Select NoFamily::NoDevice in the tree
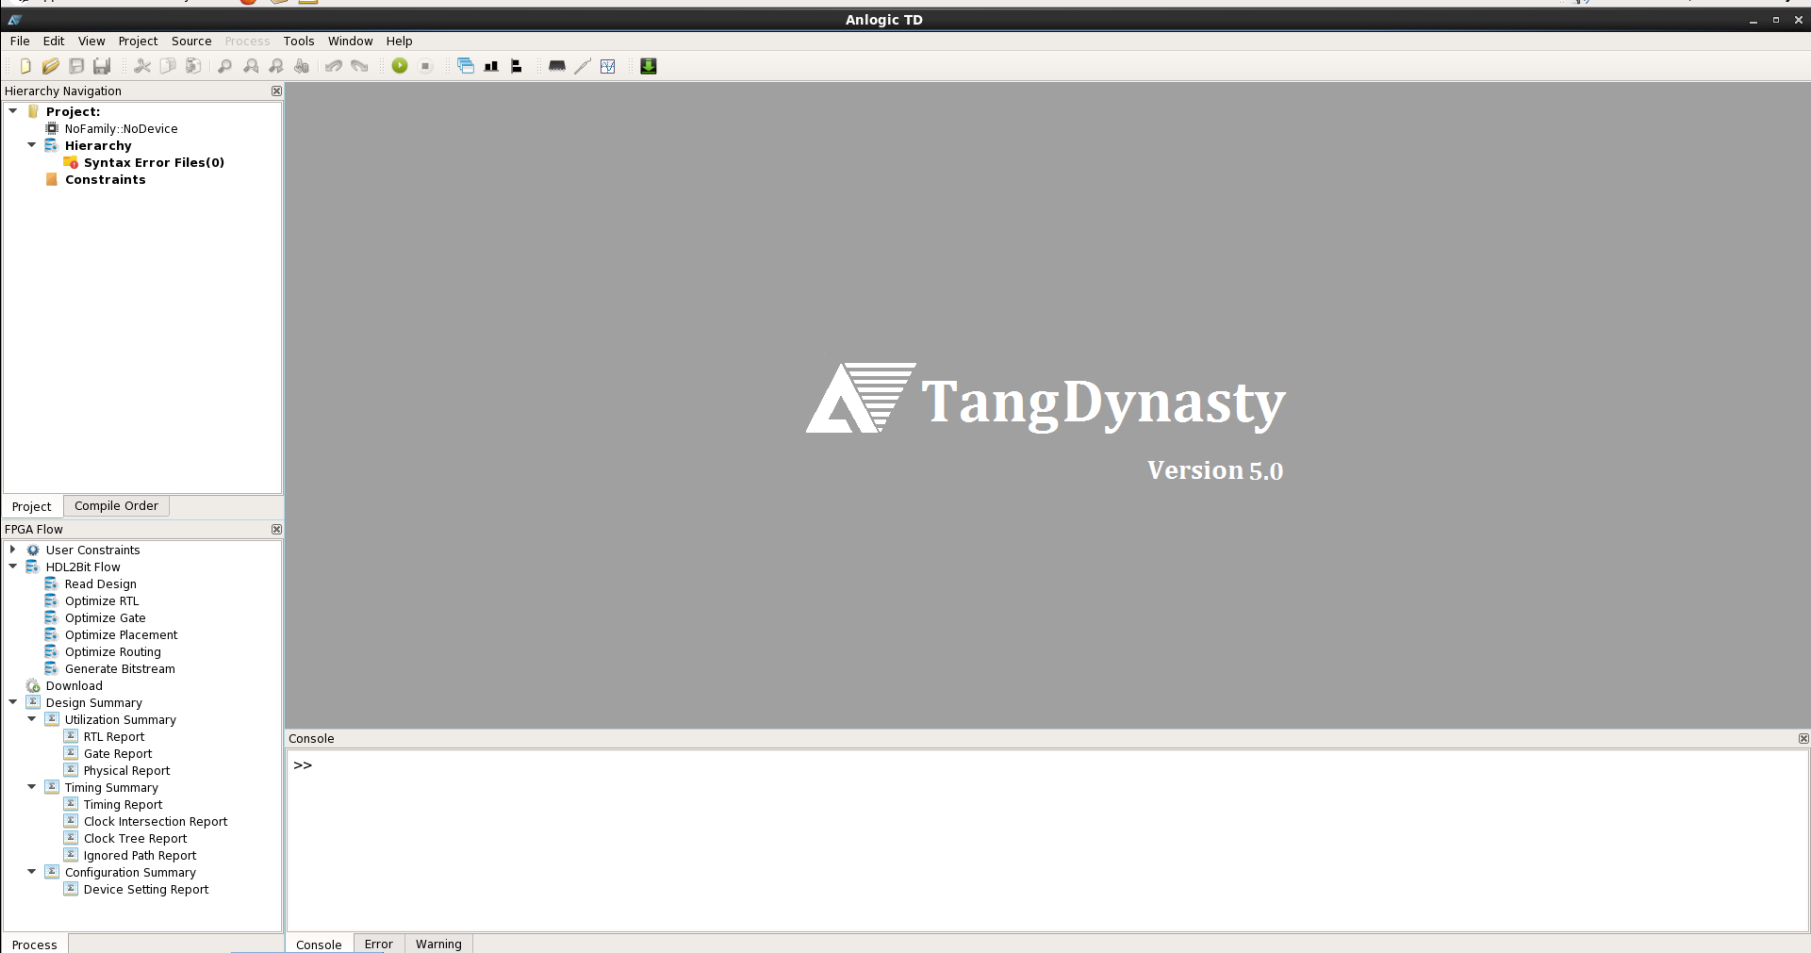This screenshot has height=953, width=1811. pyautogui.click(x=121, y=128)
